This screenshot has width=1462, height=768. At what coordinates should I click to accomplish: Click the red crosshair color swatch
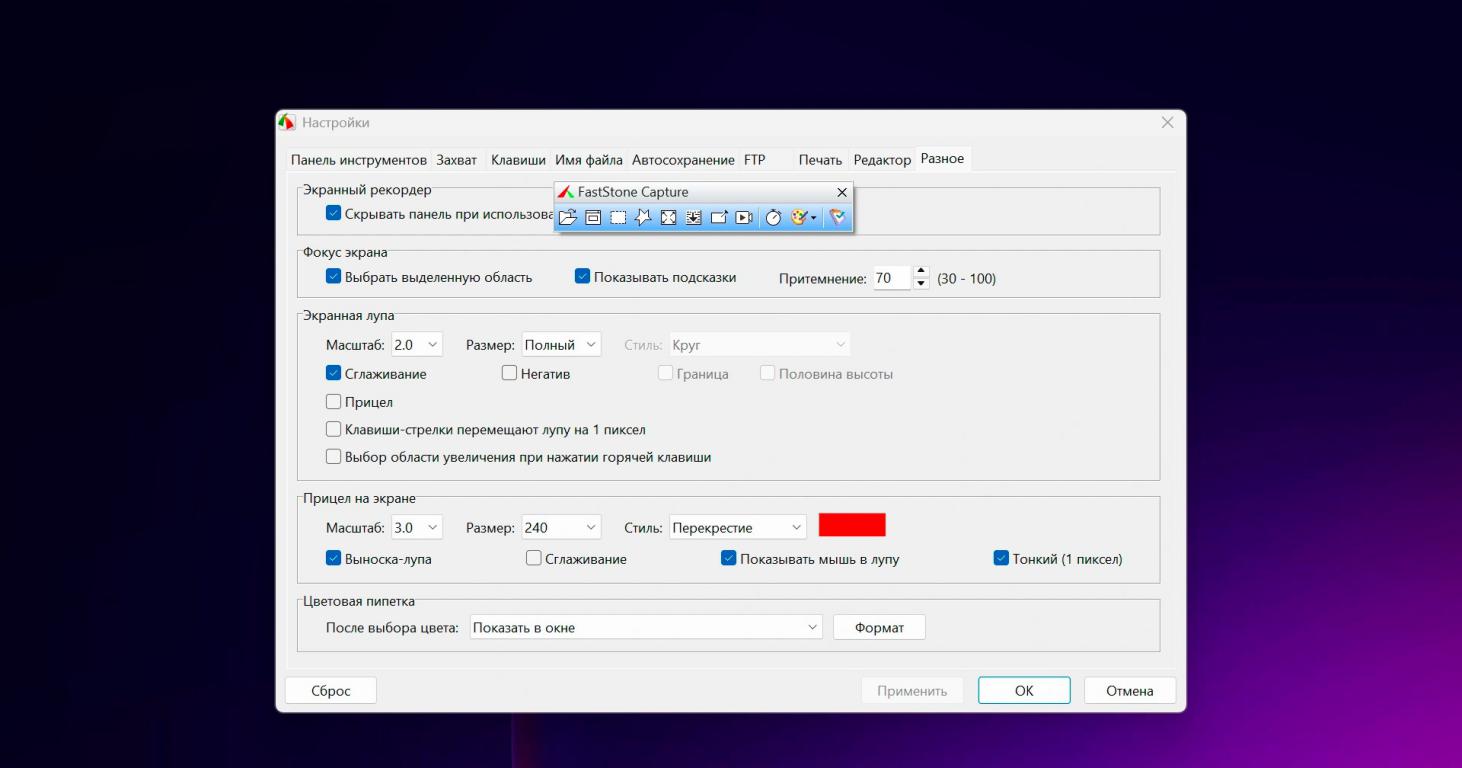pos(852,525)
